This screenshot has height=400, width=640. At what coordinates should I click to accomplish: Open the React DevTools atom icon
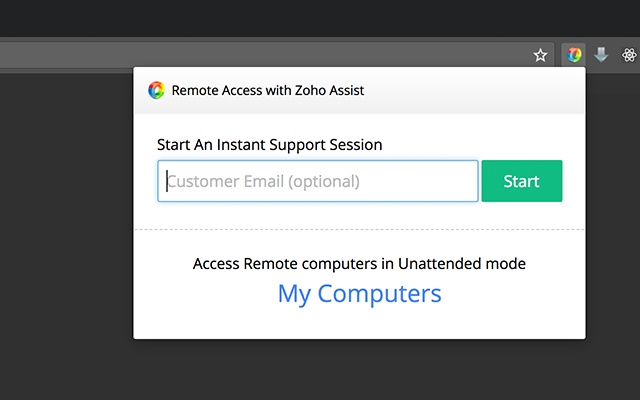[628, 55]
